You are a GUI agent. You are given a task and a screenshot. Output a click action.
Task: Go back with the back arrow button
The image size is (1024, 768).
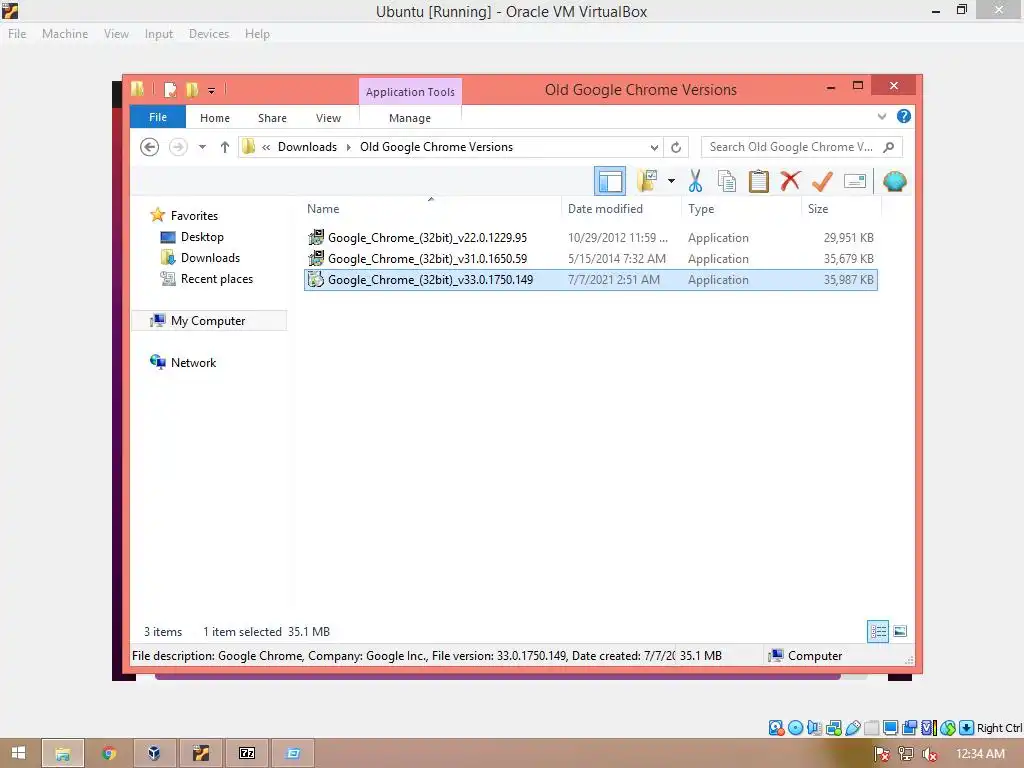(150, 147)
